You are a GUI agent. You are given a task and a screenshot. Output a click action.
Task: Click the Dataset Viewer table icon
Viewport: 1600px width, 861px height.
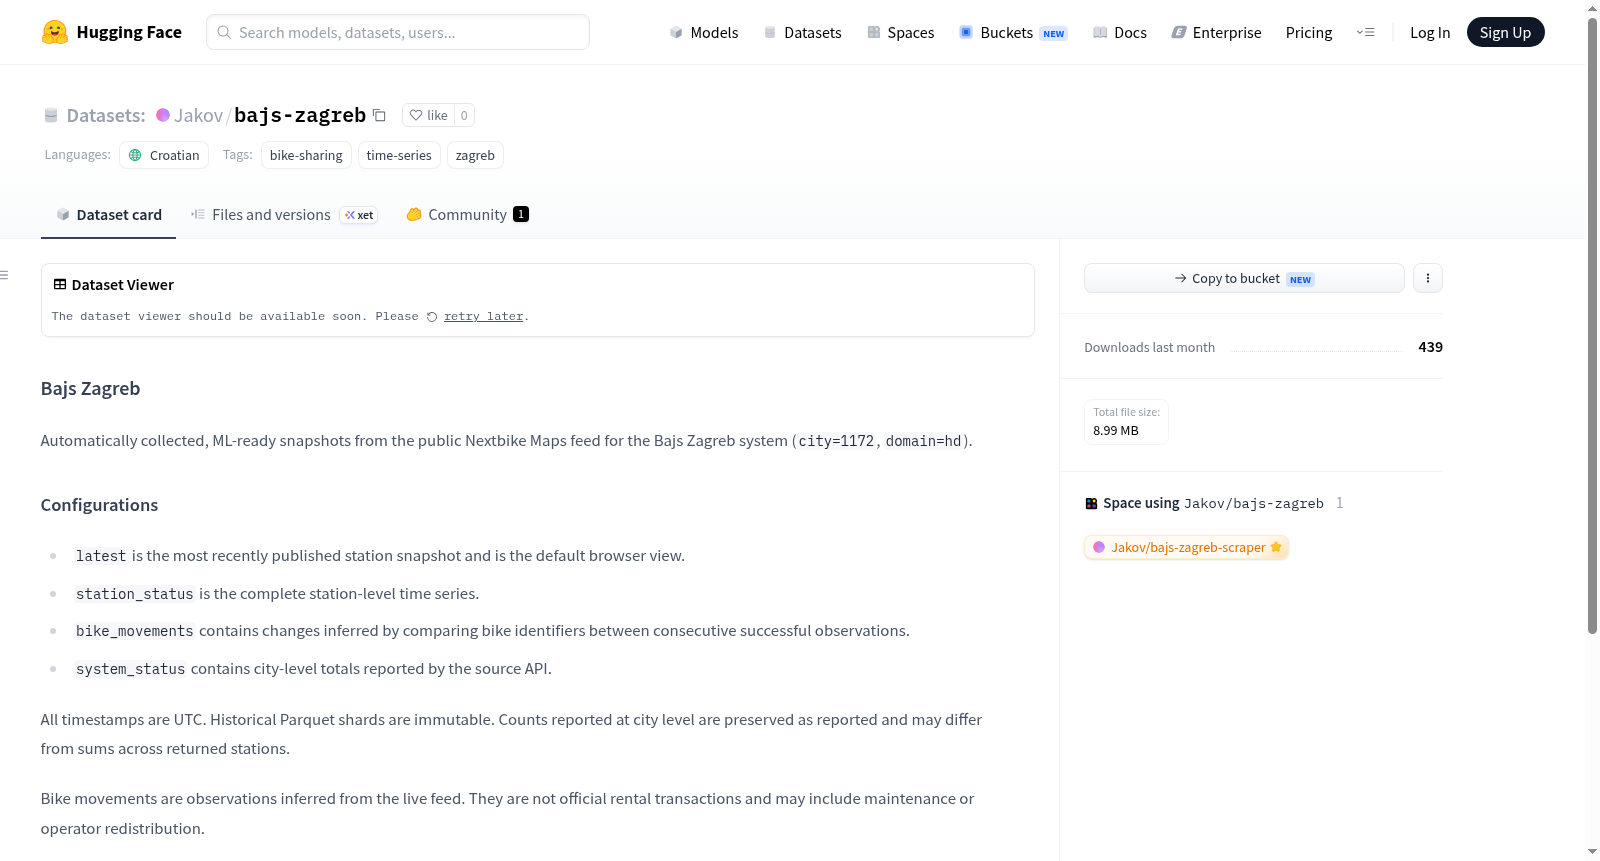60,285
